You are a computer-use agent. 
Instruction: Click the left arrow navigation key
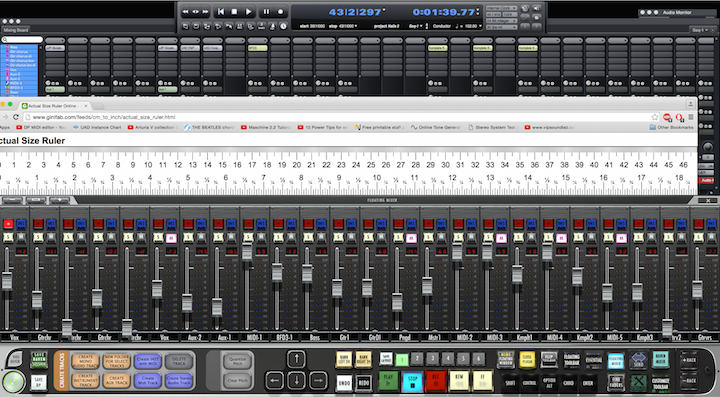[275, 380]
